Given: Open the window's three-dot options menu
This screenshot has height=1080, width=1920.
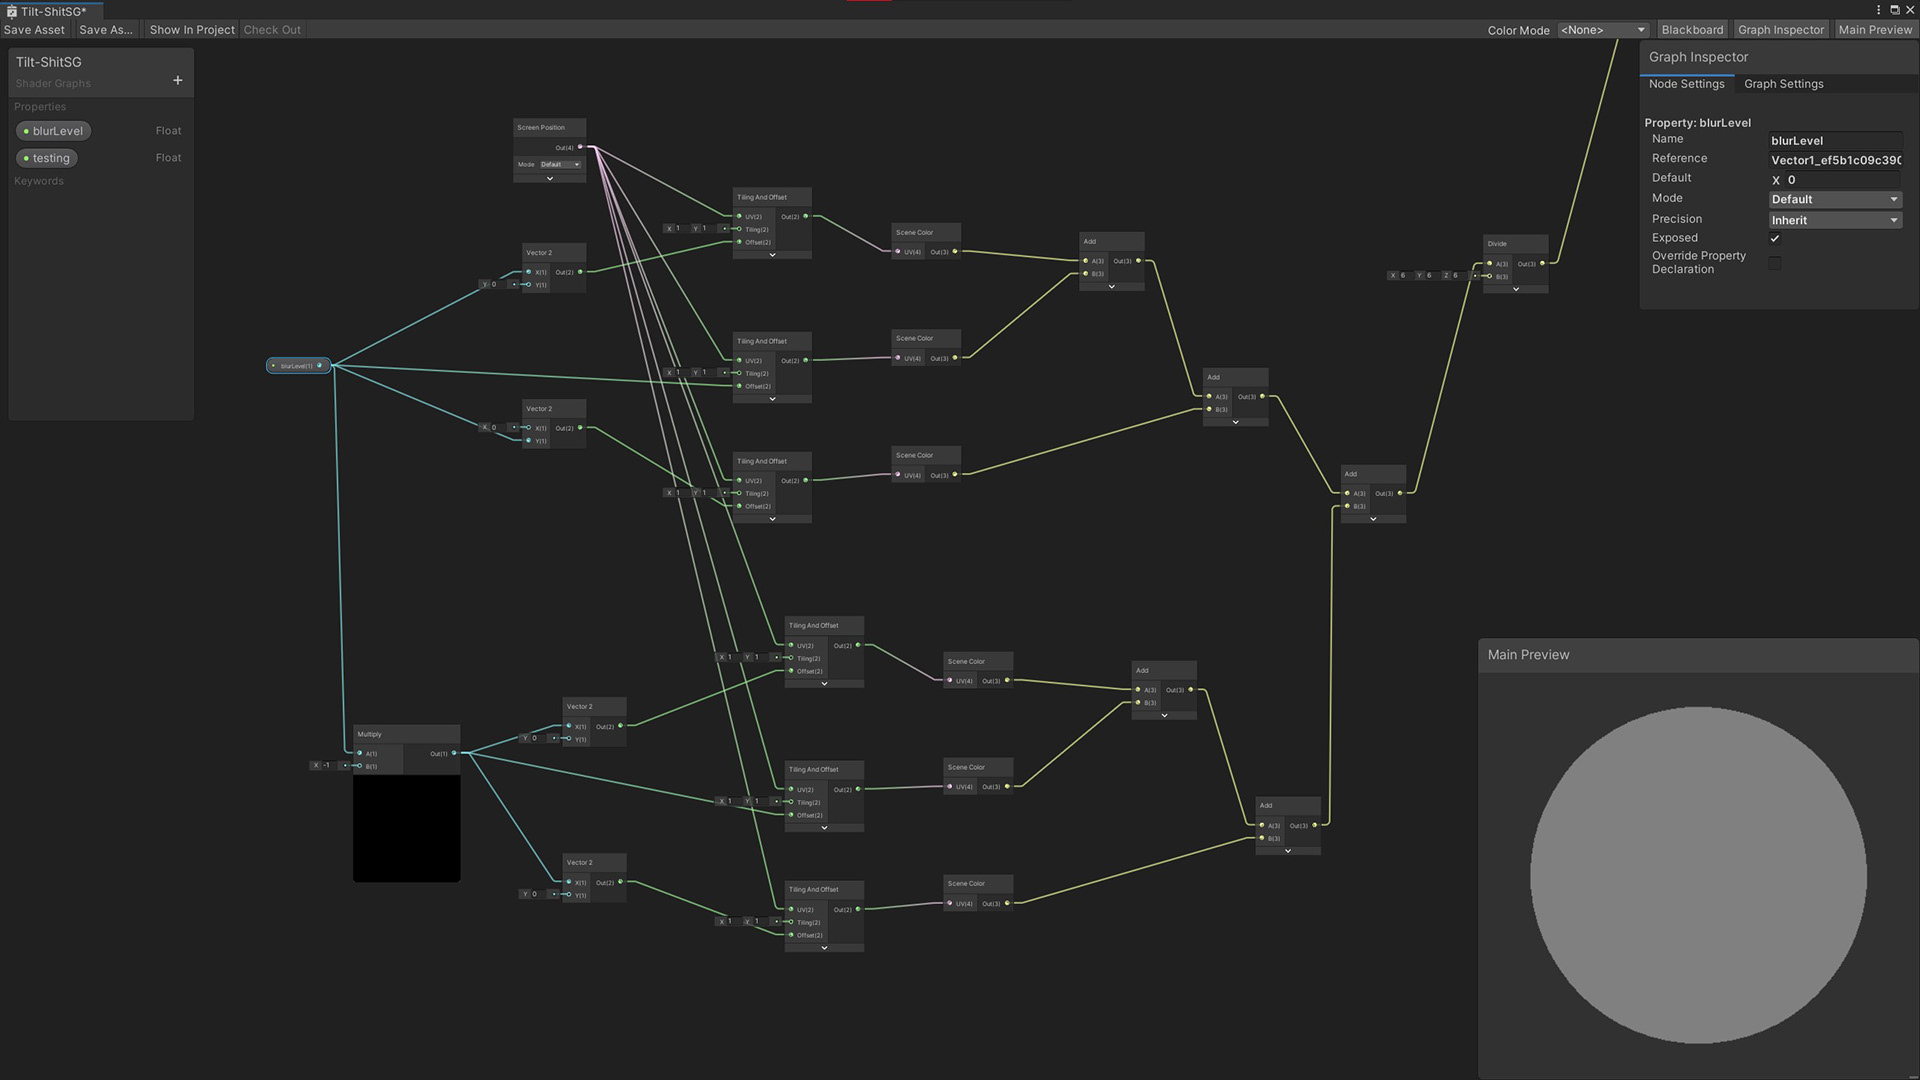Looking at the screenshot, I should tap(1878, 10).
